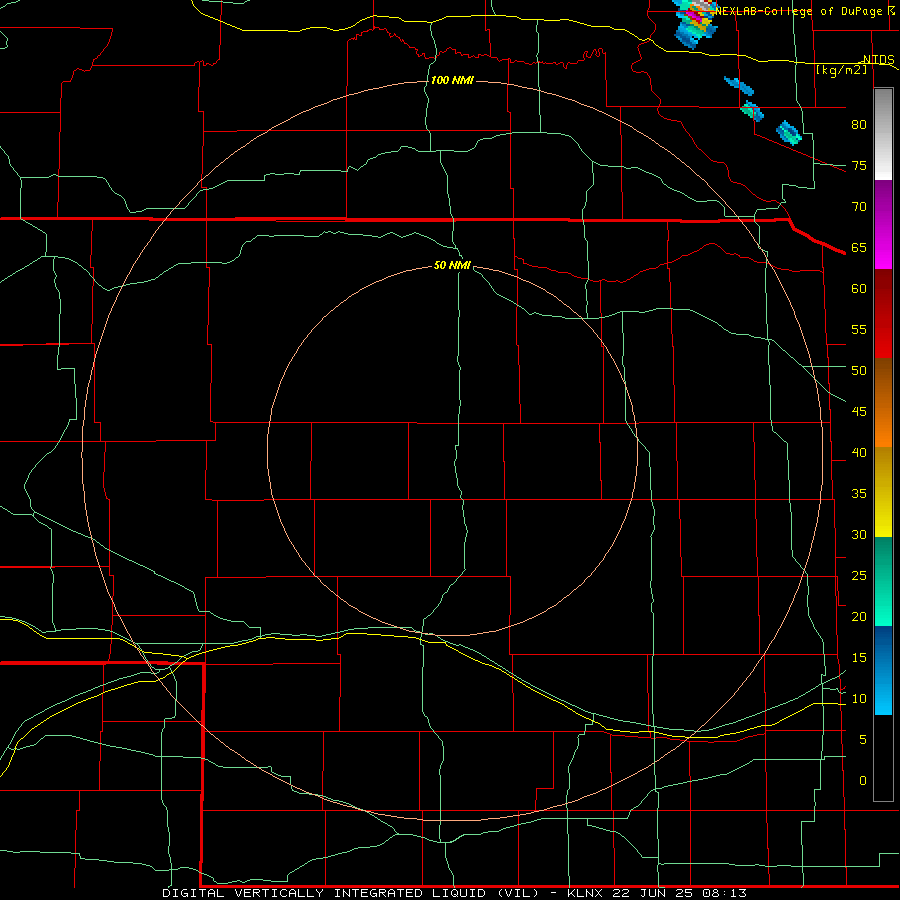Click the KLNX radar site identifier

(585, 893)
